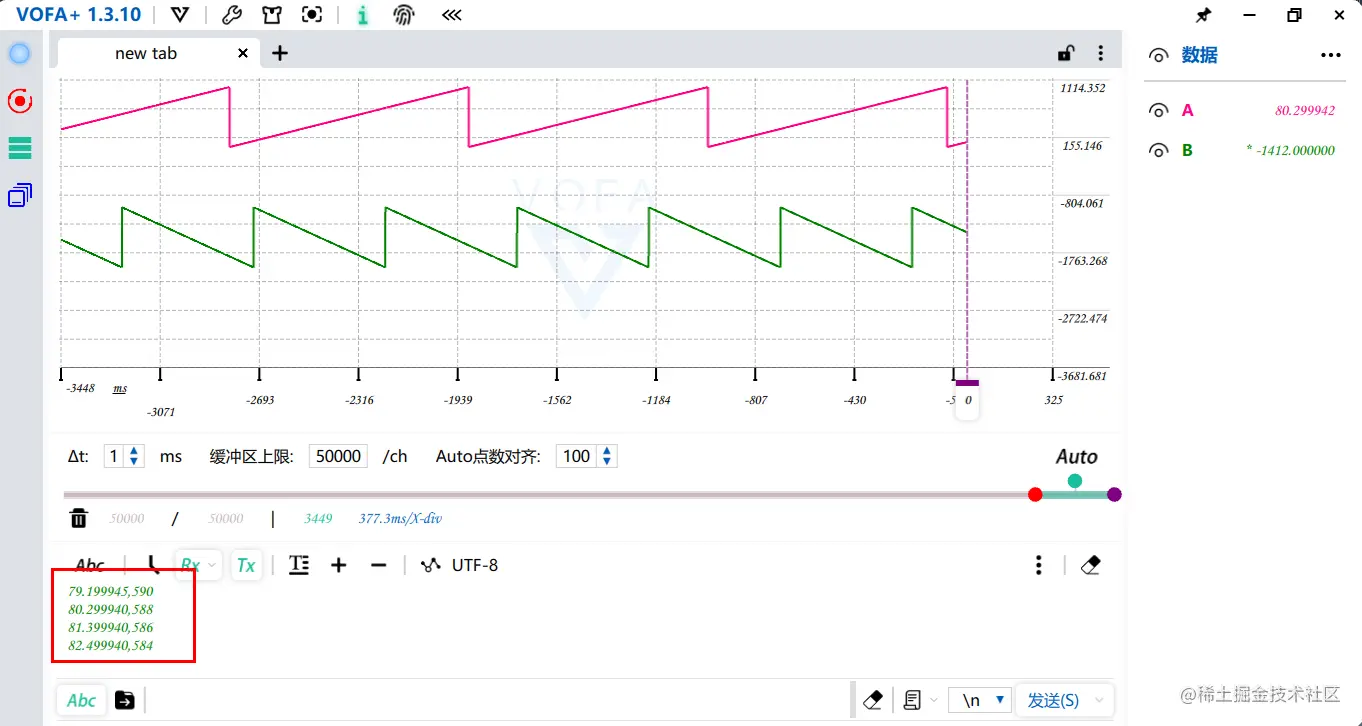Click the red slider handle
The image size is (1362, 726).
(1035, 494)
